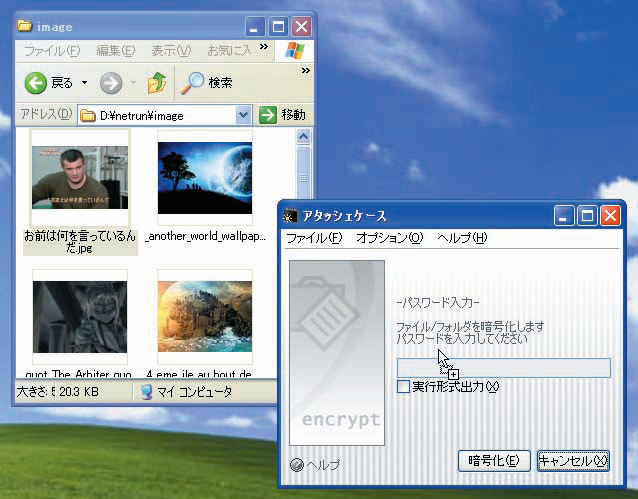638x499 pixels.
Task: Maximize the アタッシェケース window
Action: point(587,216)
